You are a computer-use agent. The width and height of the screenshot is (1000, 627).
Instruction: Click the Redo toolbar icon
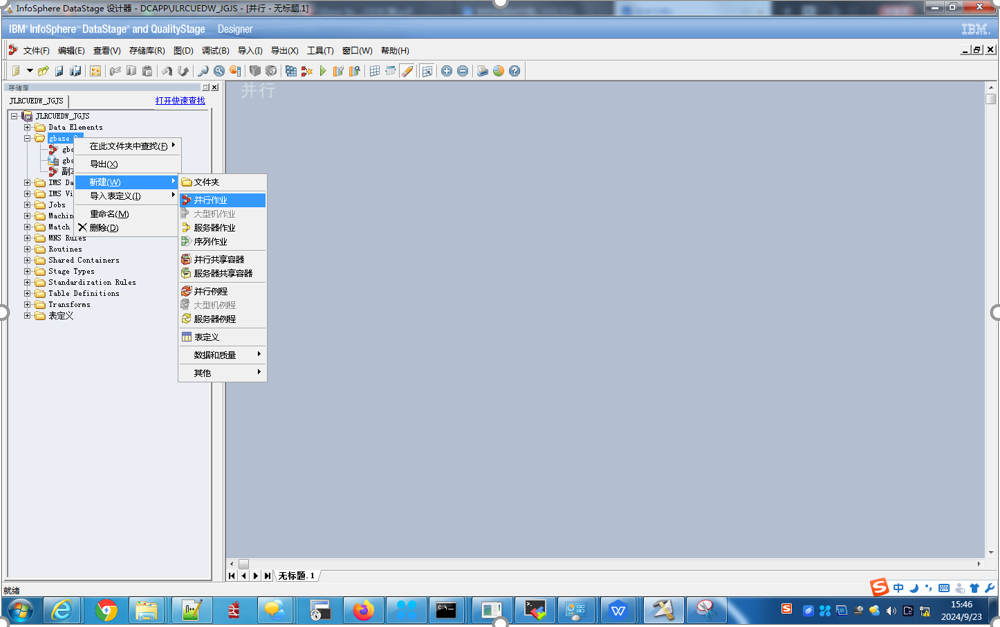pyautogui.click(x=183, y=71)
